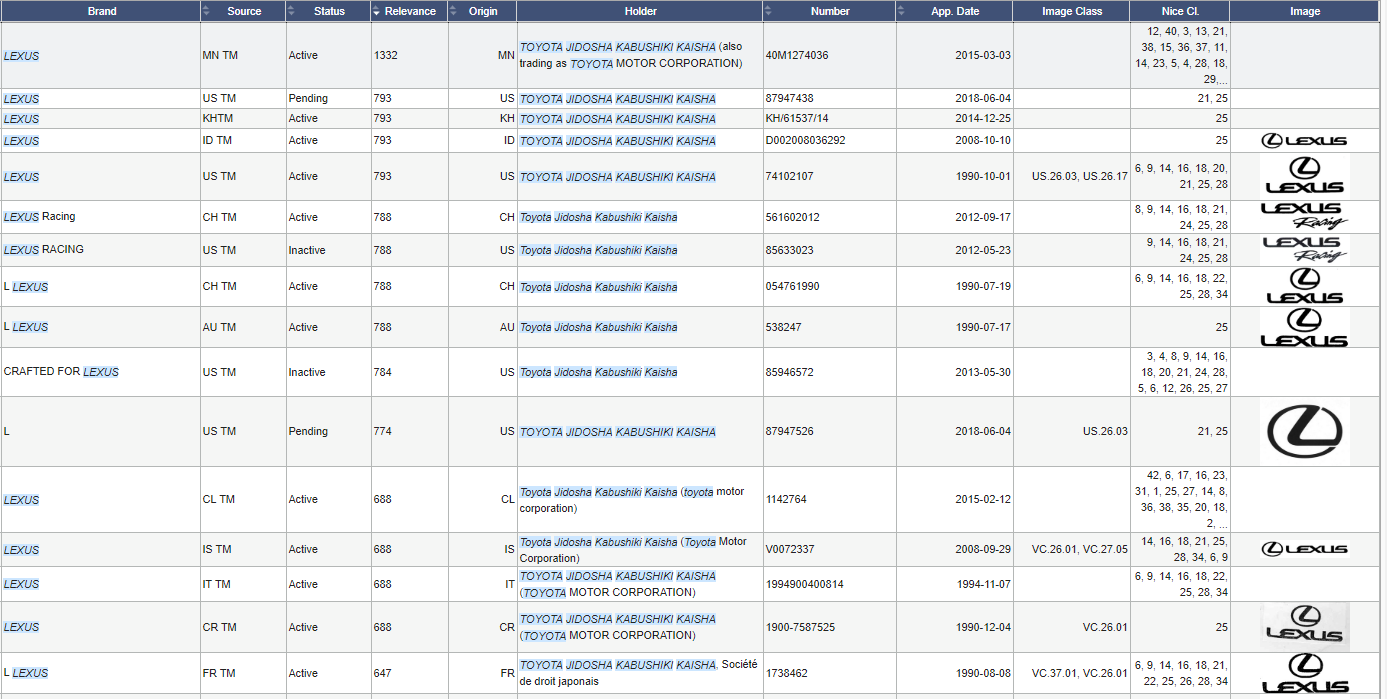This screenshot has width=1387, height=699.
Task: Click holder text with Société de droit japonais
Action: [639, 673]
